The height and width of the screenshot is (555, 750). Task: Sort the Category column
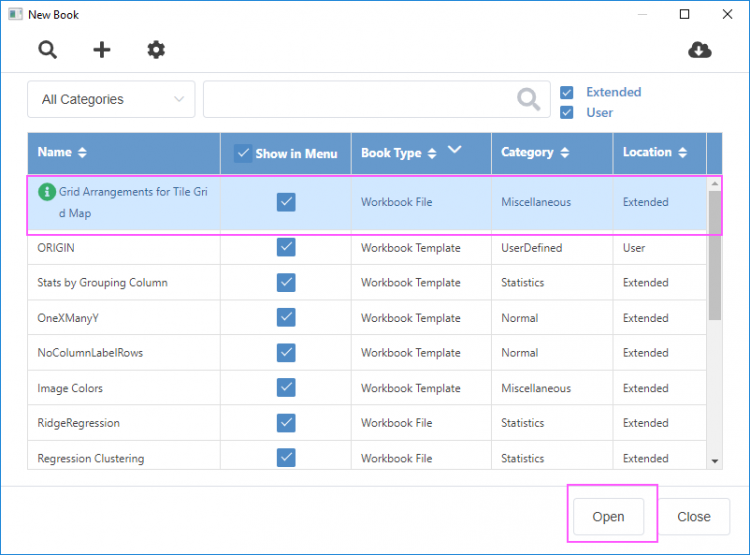[565, 153]
